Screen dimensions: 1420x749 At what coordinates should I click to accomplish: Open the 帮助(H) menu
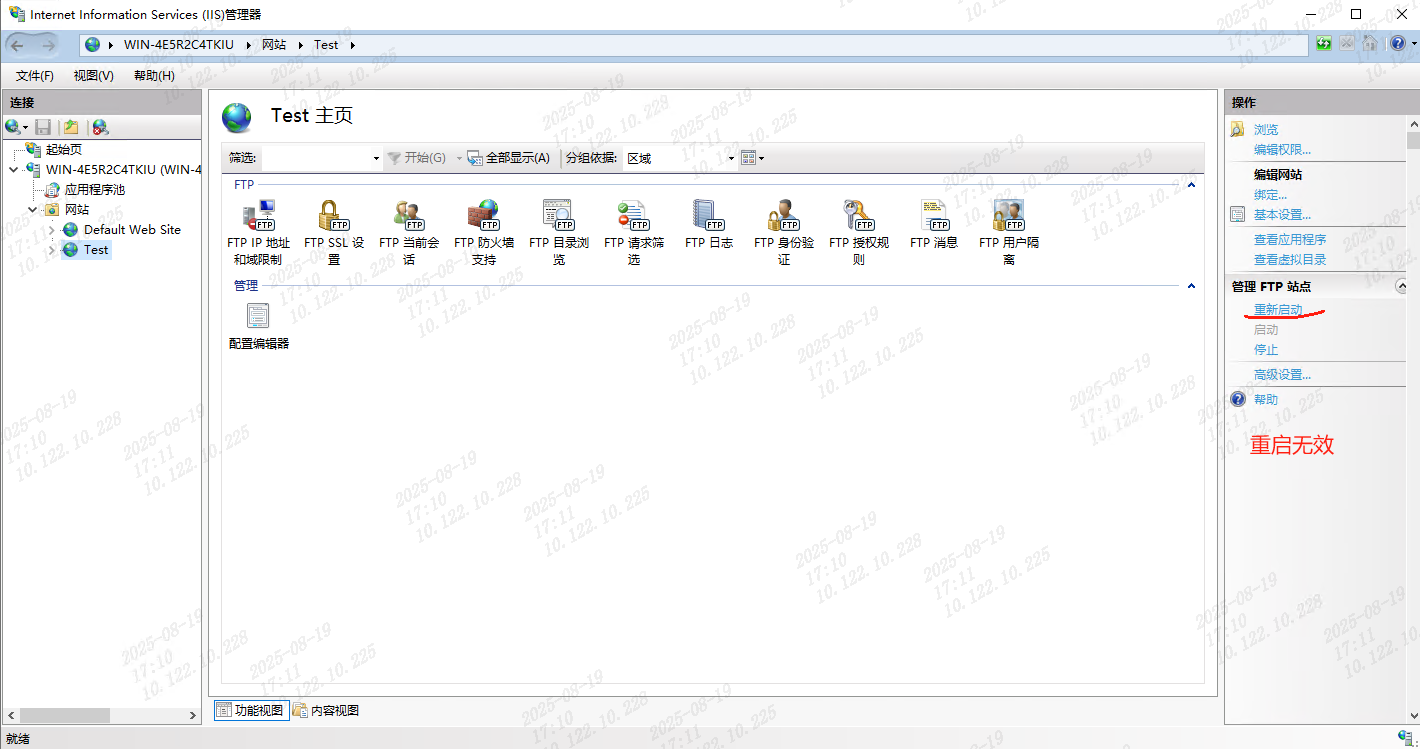[x=154, y=76]
